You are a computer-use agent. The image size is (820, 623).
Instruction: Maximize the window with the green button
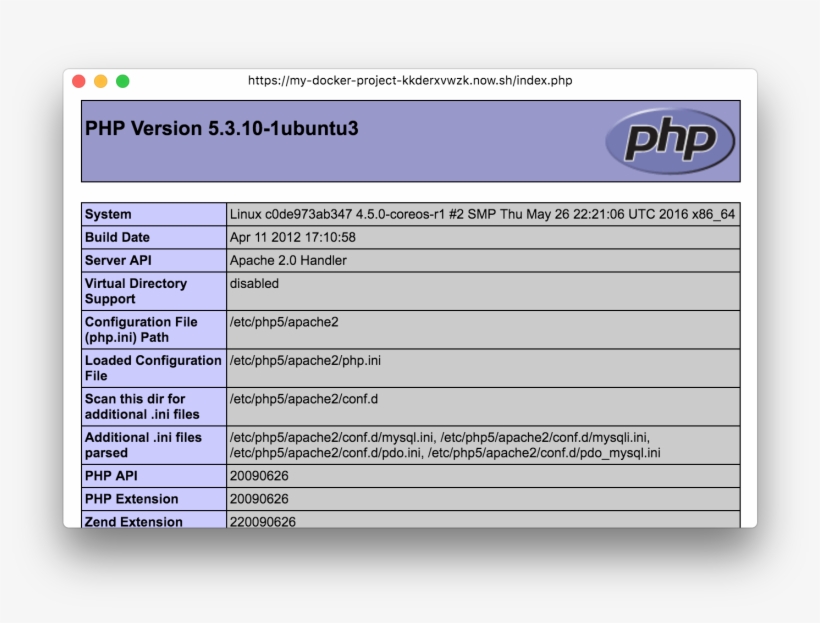coord(123,81)
